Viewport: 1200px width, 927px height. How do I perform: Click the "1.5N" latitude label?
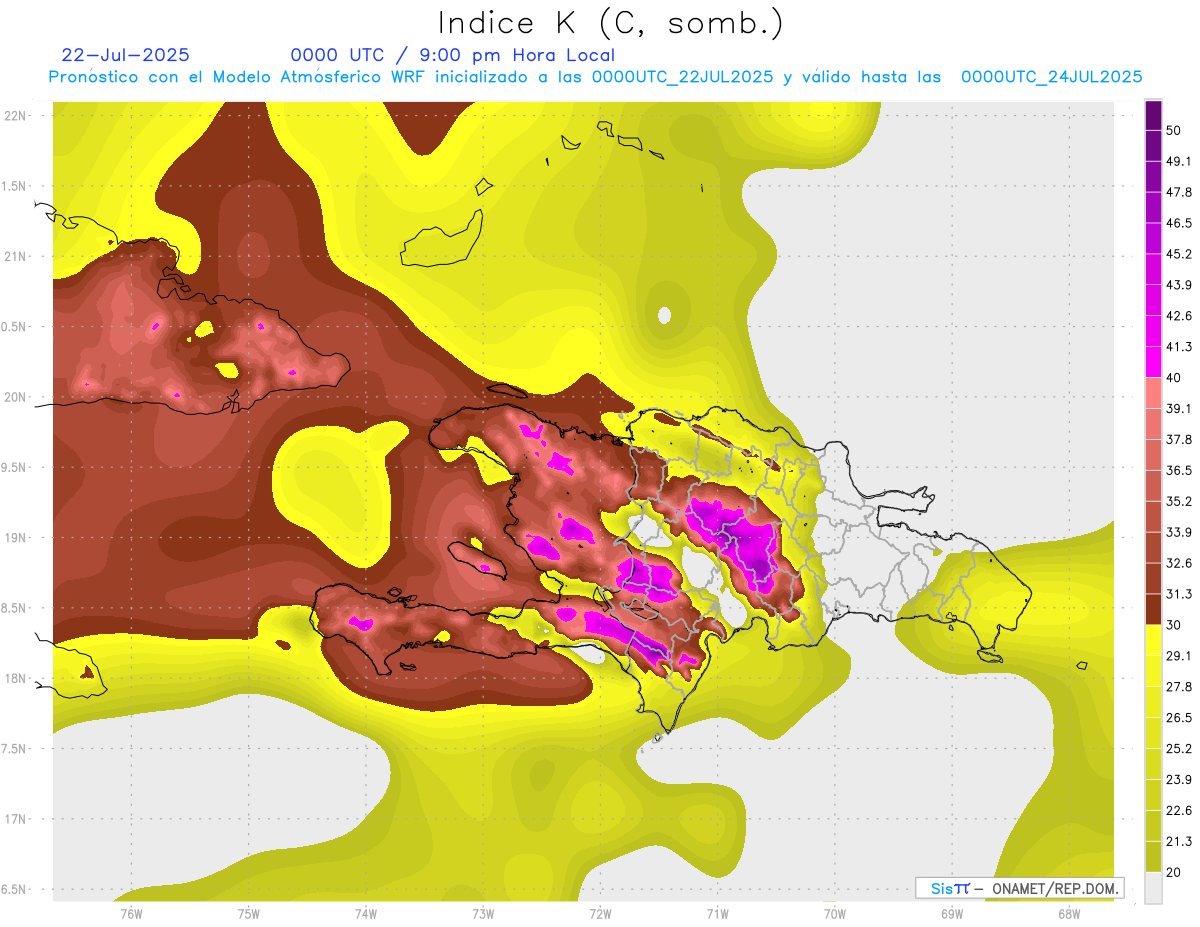click(14, 186)
